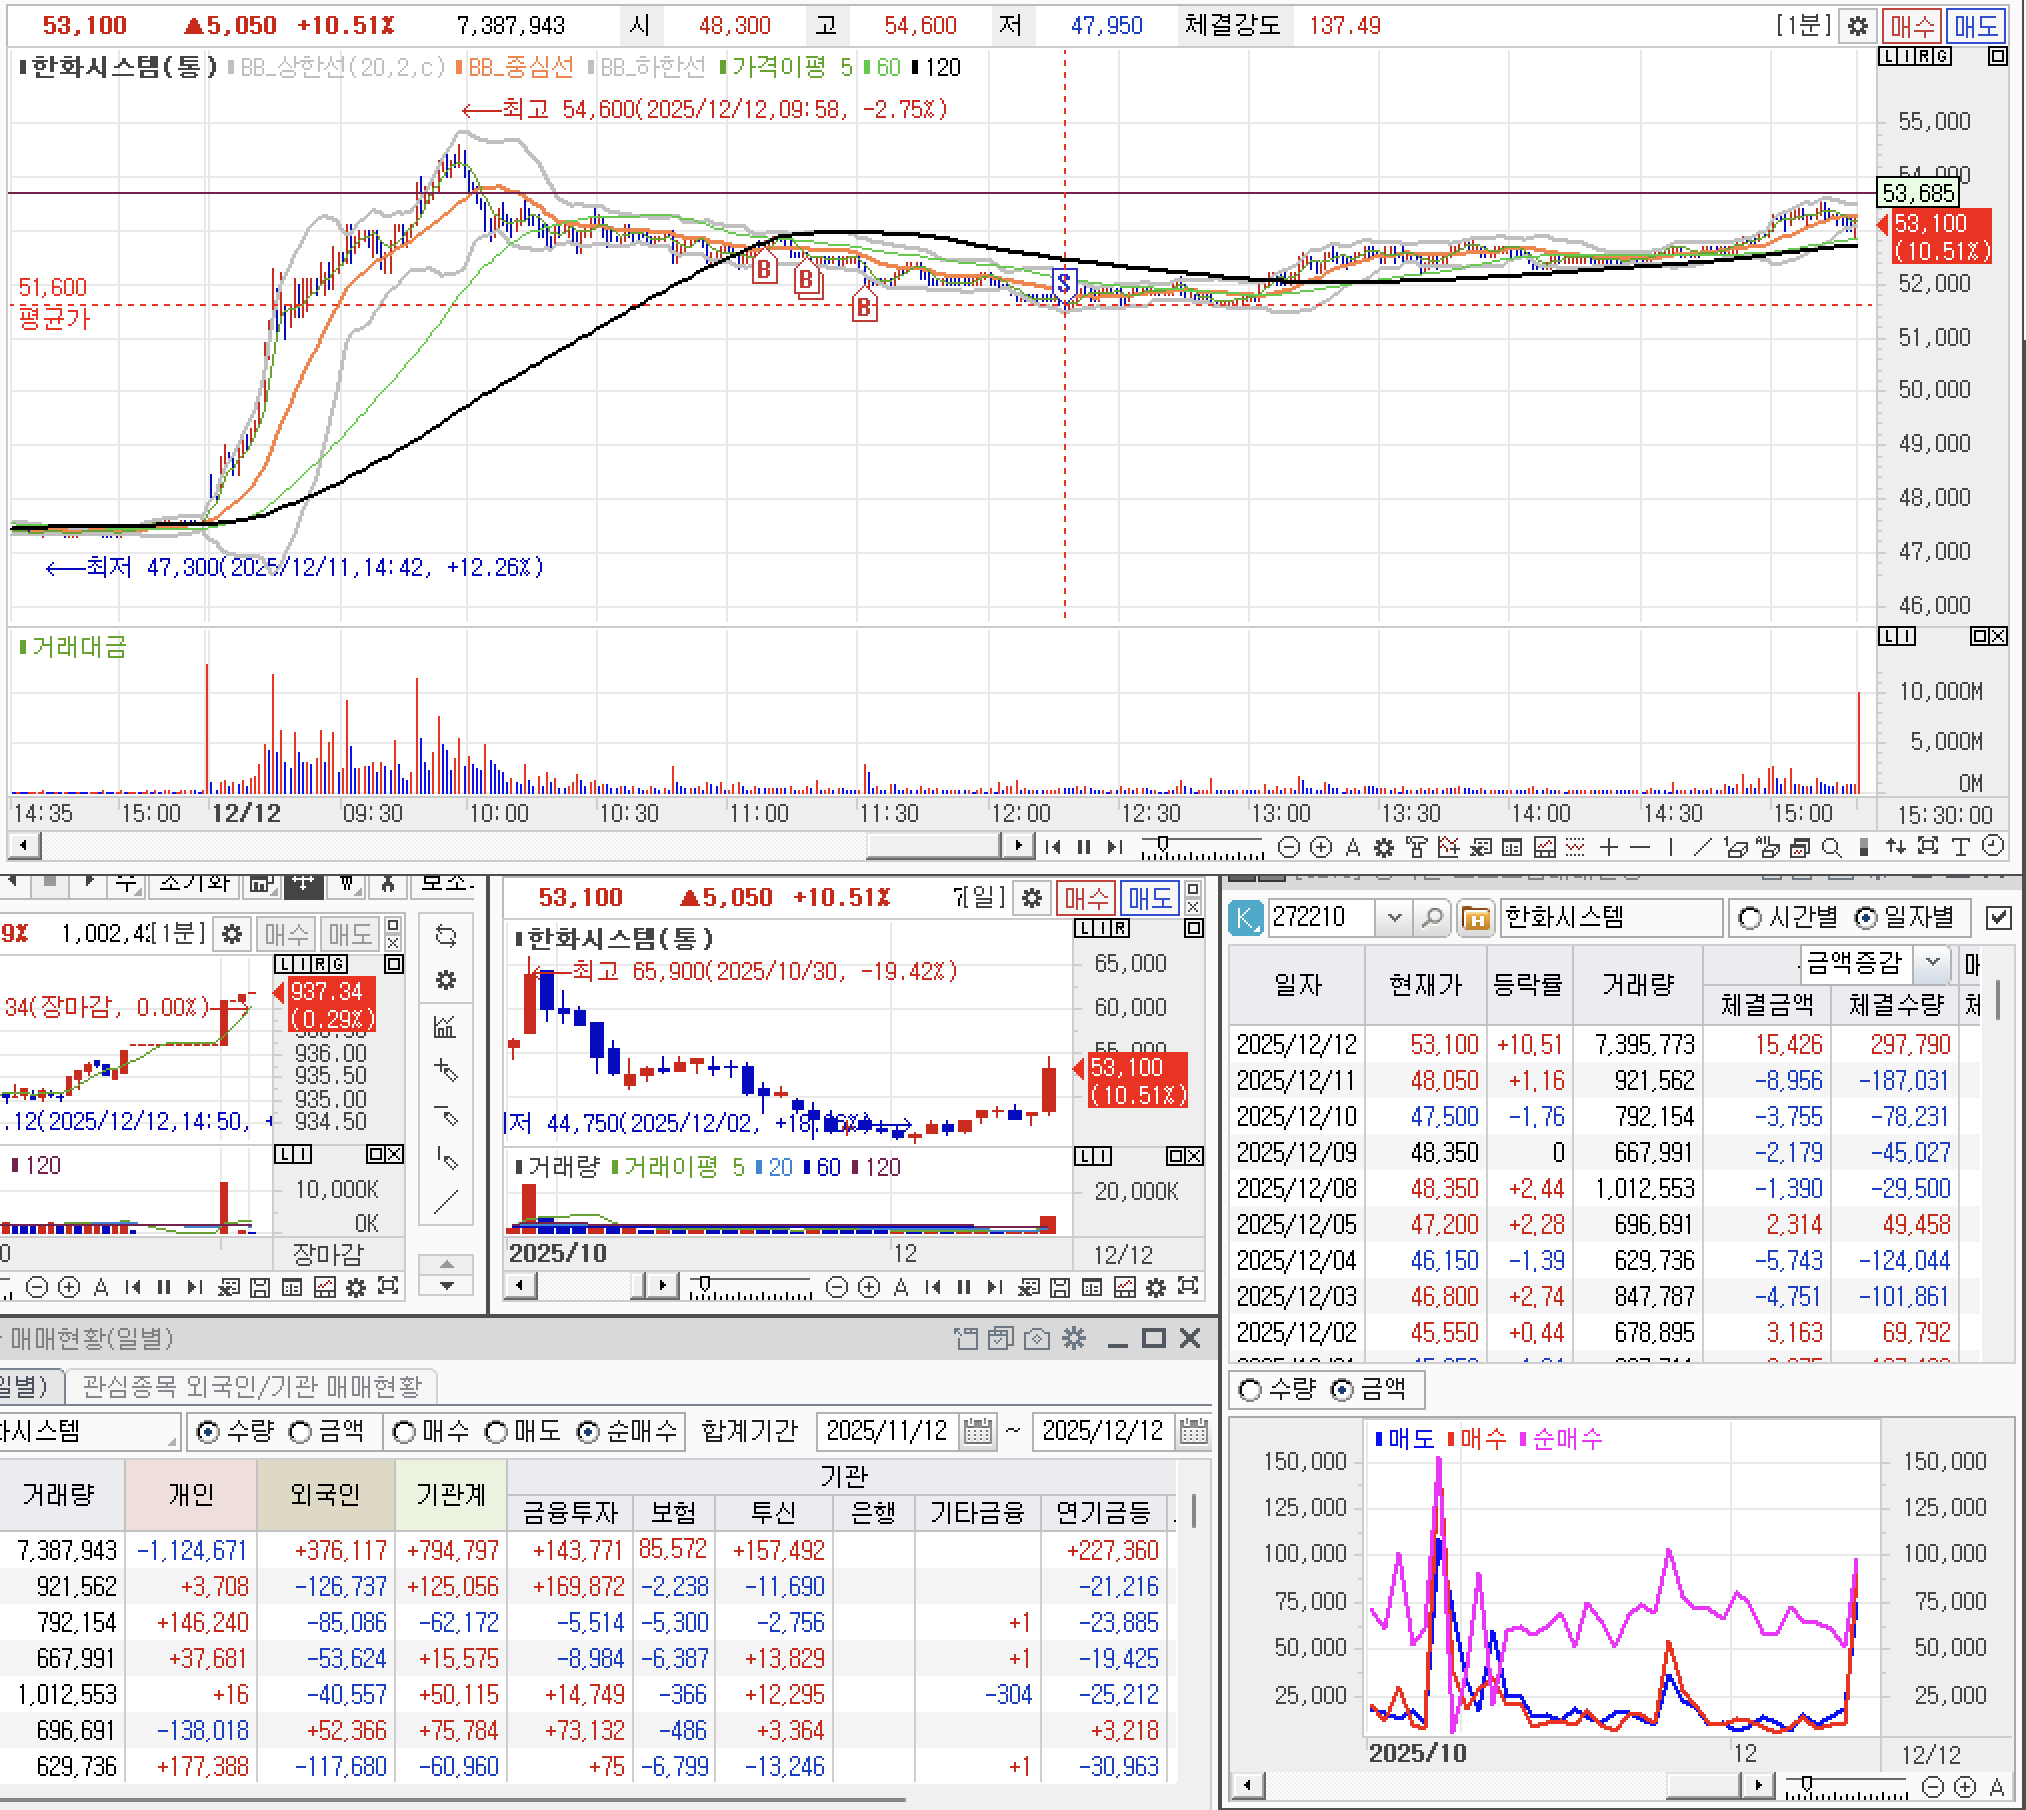The height and width of the screenshot is (1810, 2026).
Task: Open the calendar for start date 2025/11/12
Action: point(978,1431)
